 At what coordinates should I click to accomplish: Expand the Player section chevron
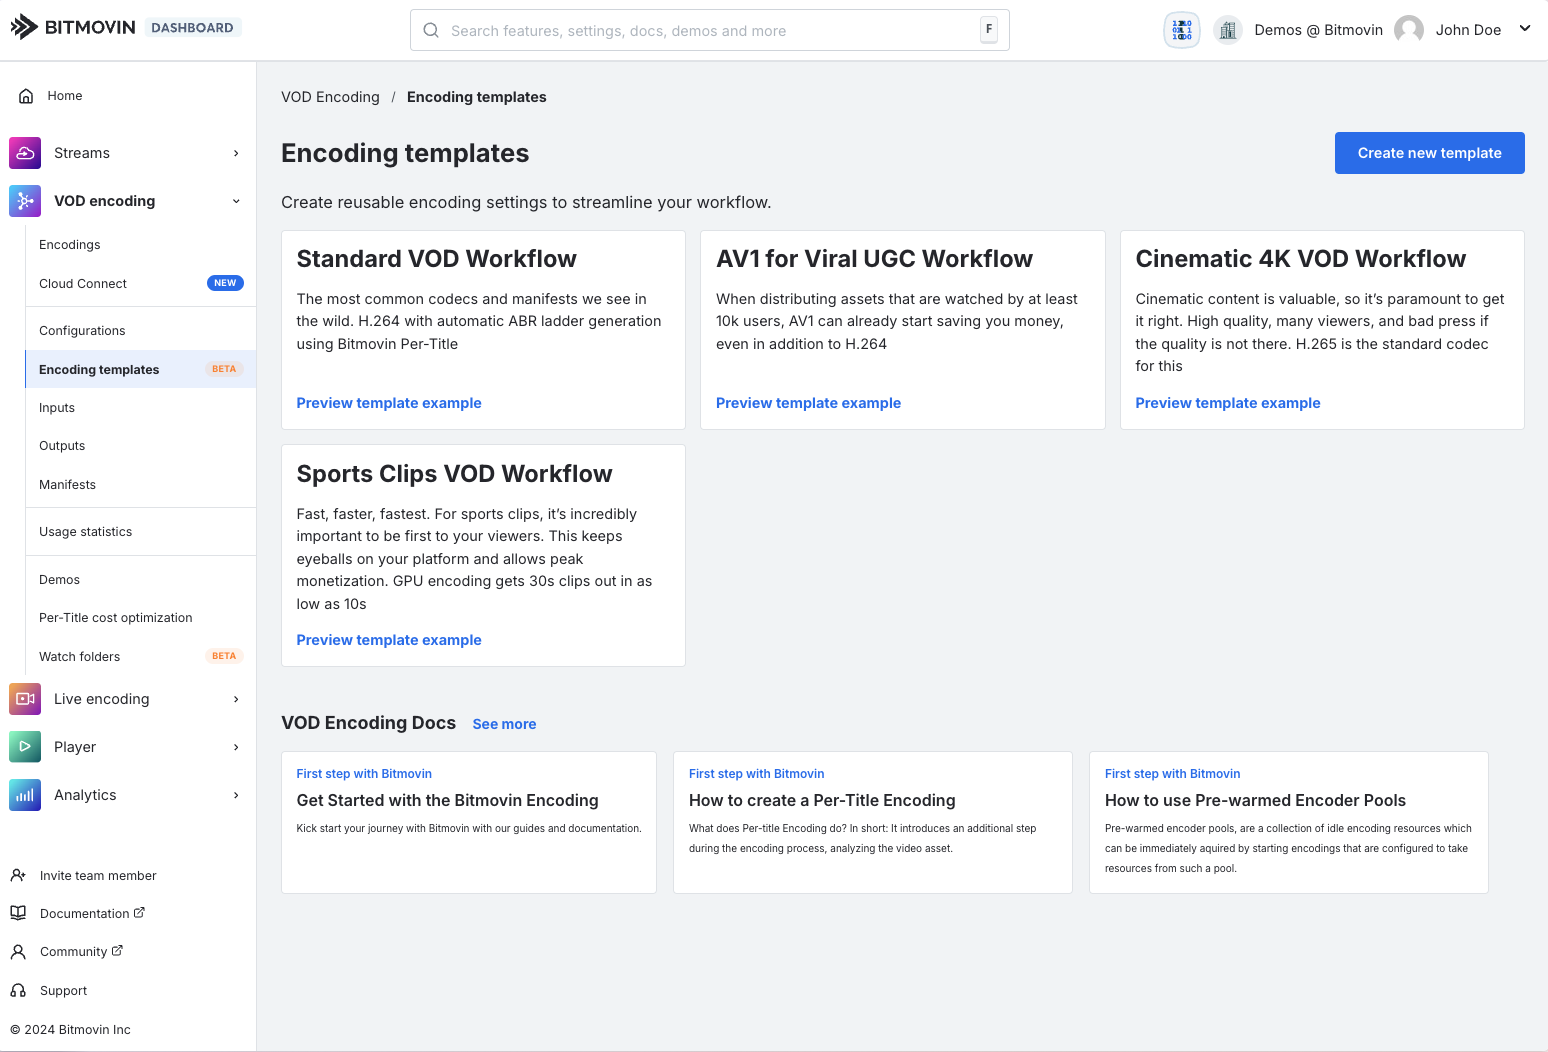click(236, 747)
